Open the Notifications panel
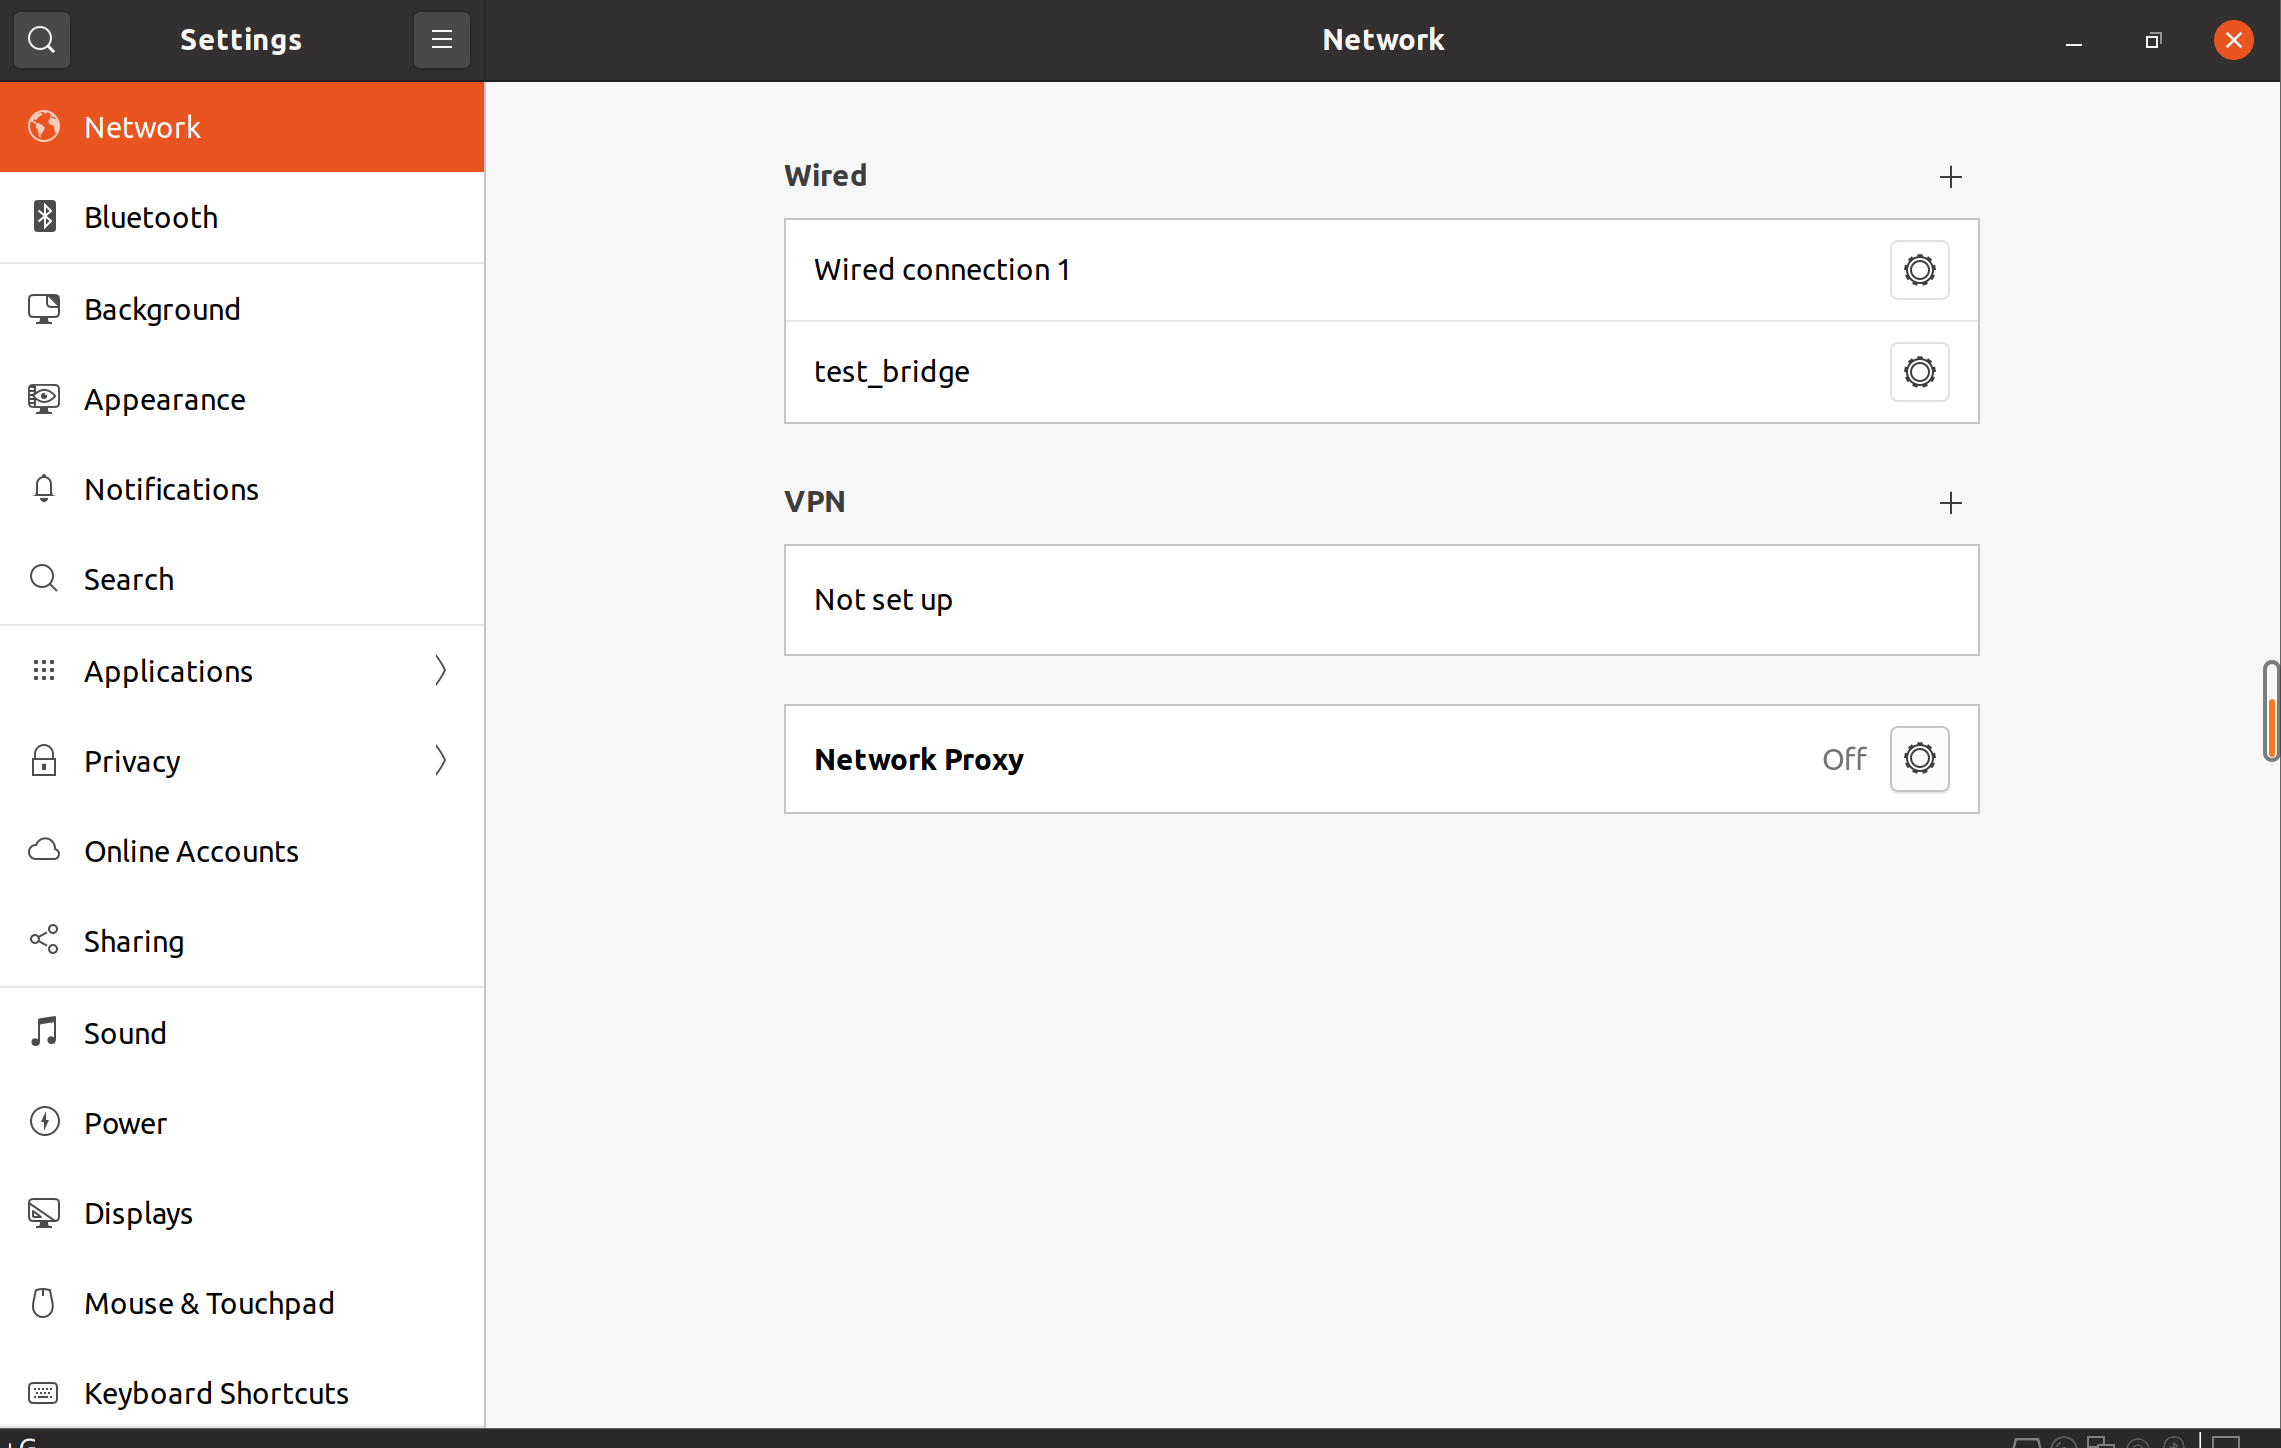The image size is (2281, 1448). (x=171, y=489)
